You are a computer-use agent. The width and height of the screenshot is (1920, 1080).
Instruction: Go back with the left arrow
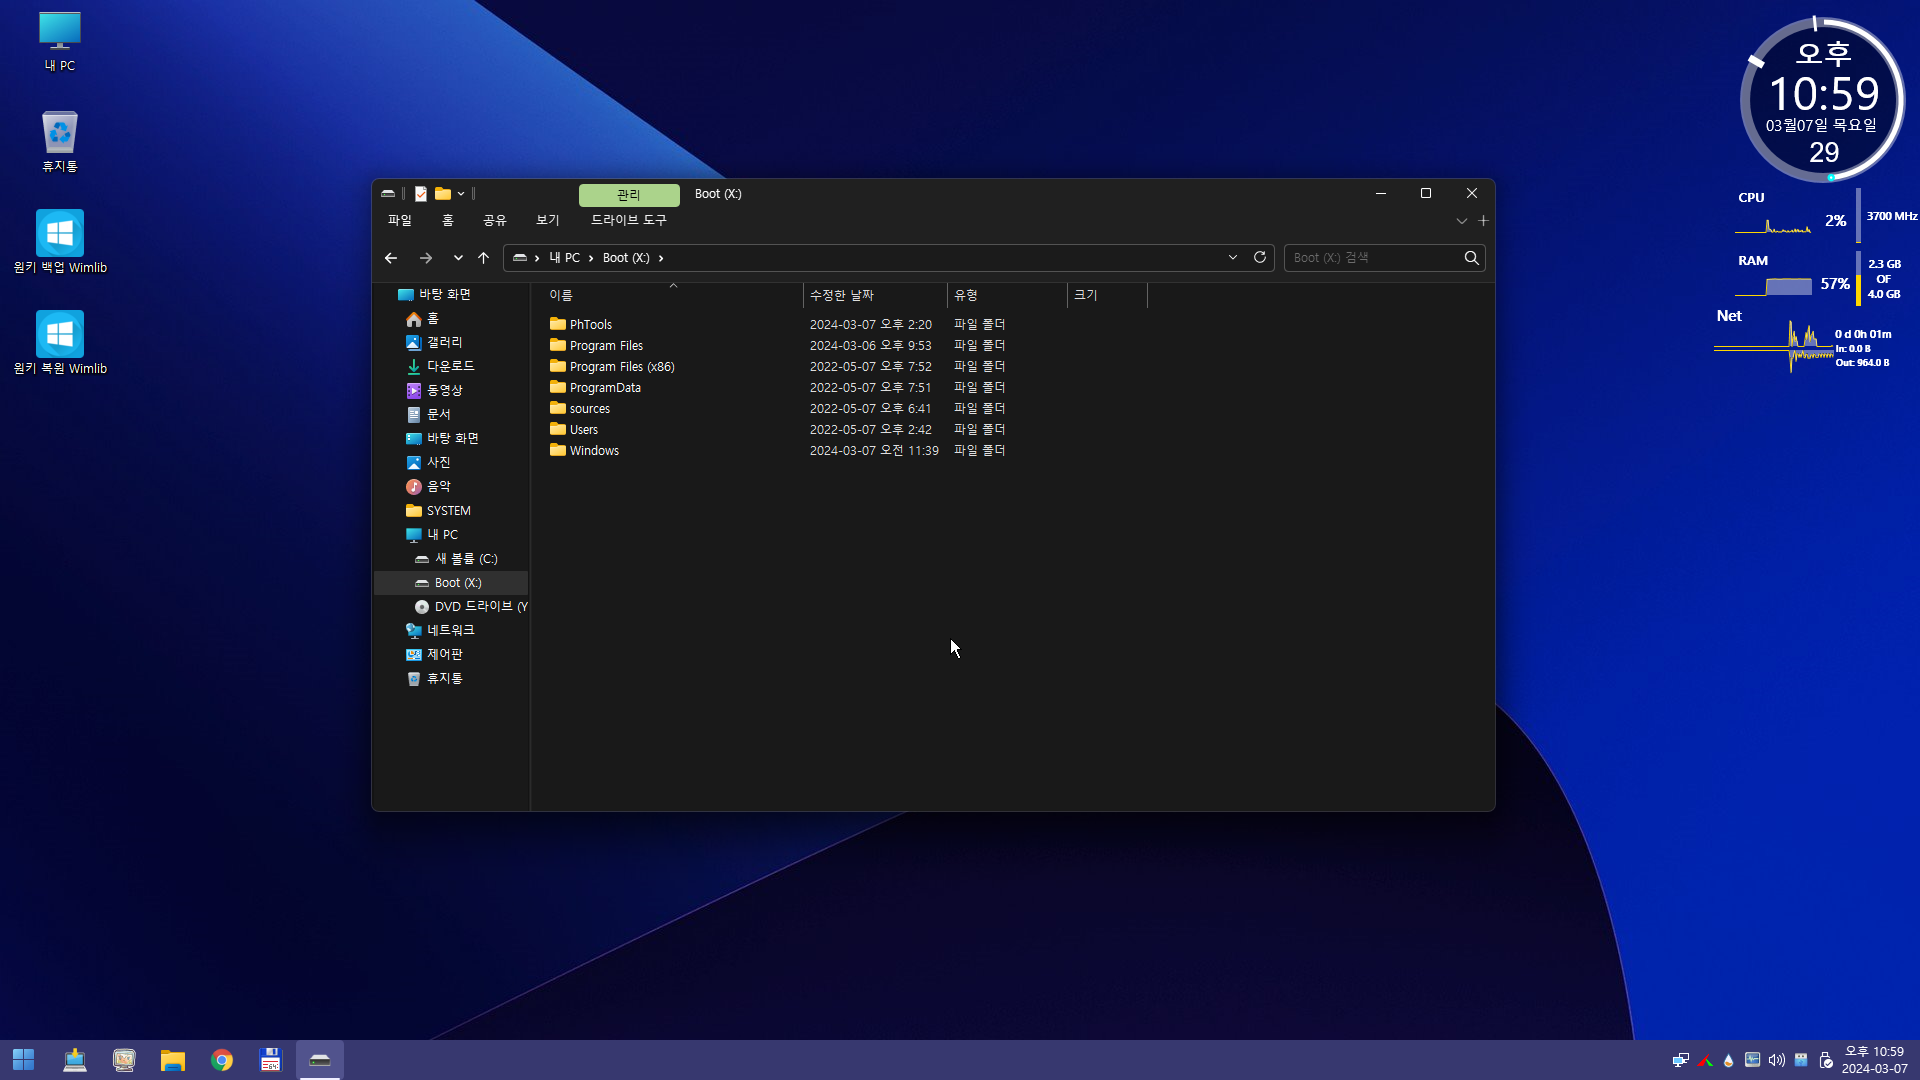pos(391,258)
